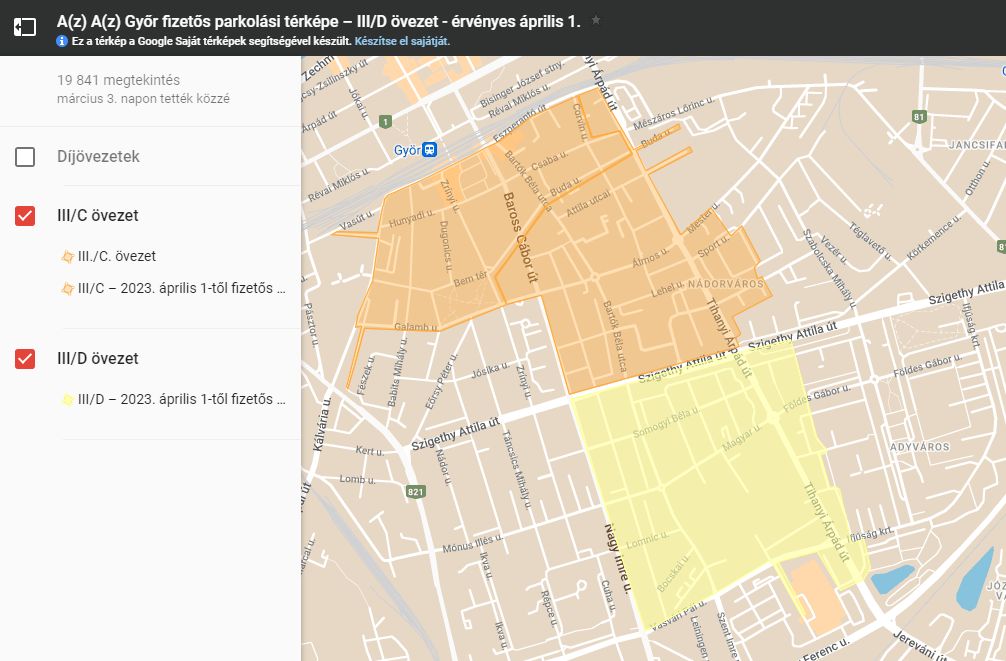Star this map as a favorite
This screenshot has width=1006, height=661.
click(x=596, y=20)
